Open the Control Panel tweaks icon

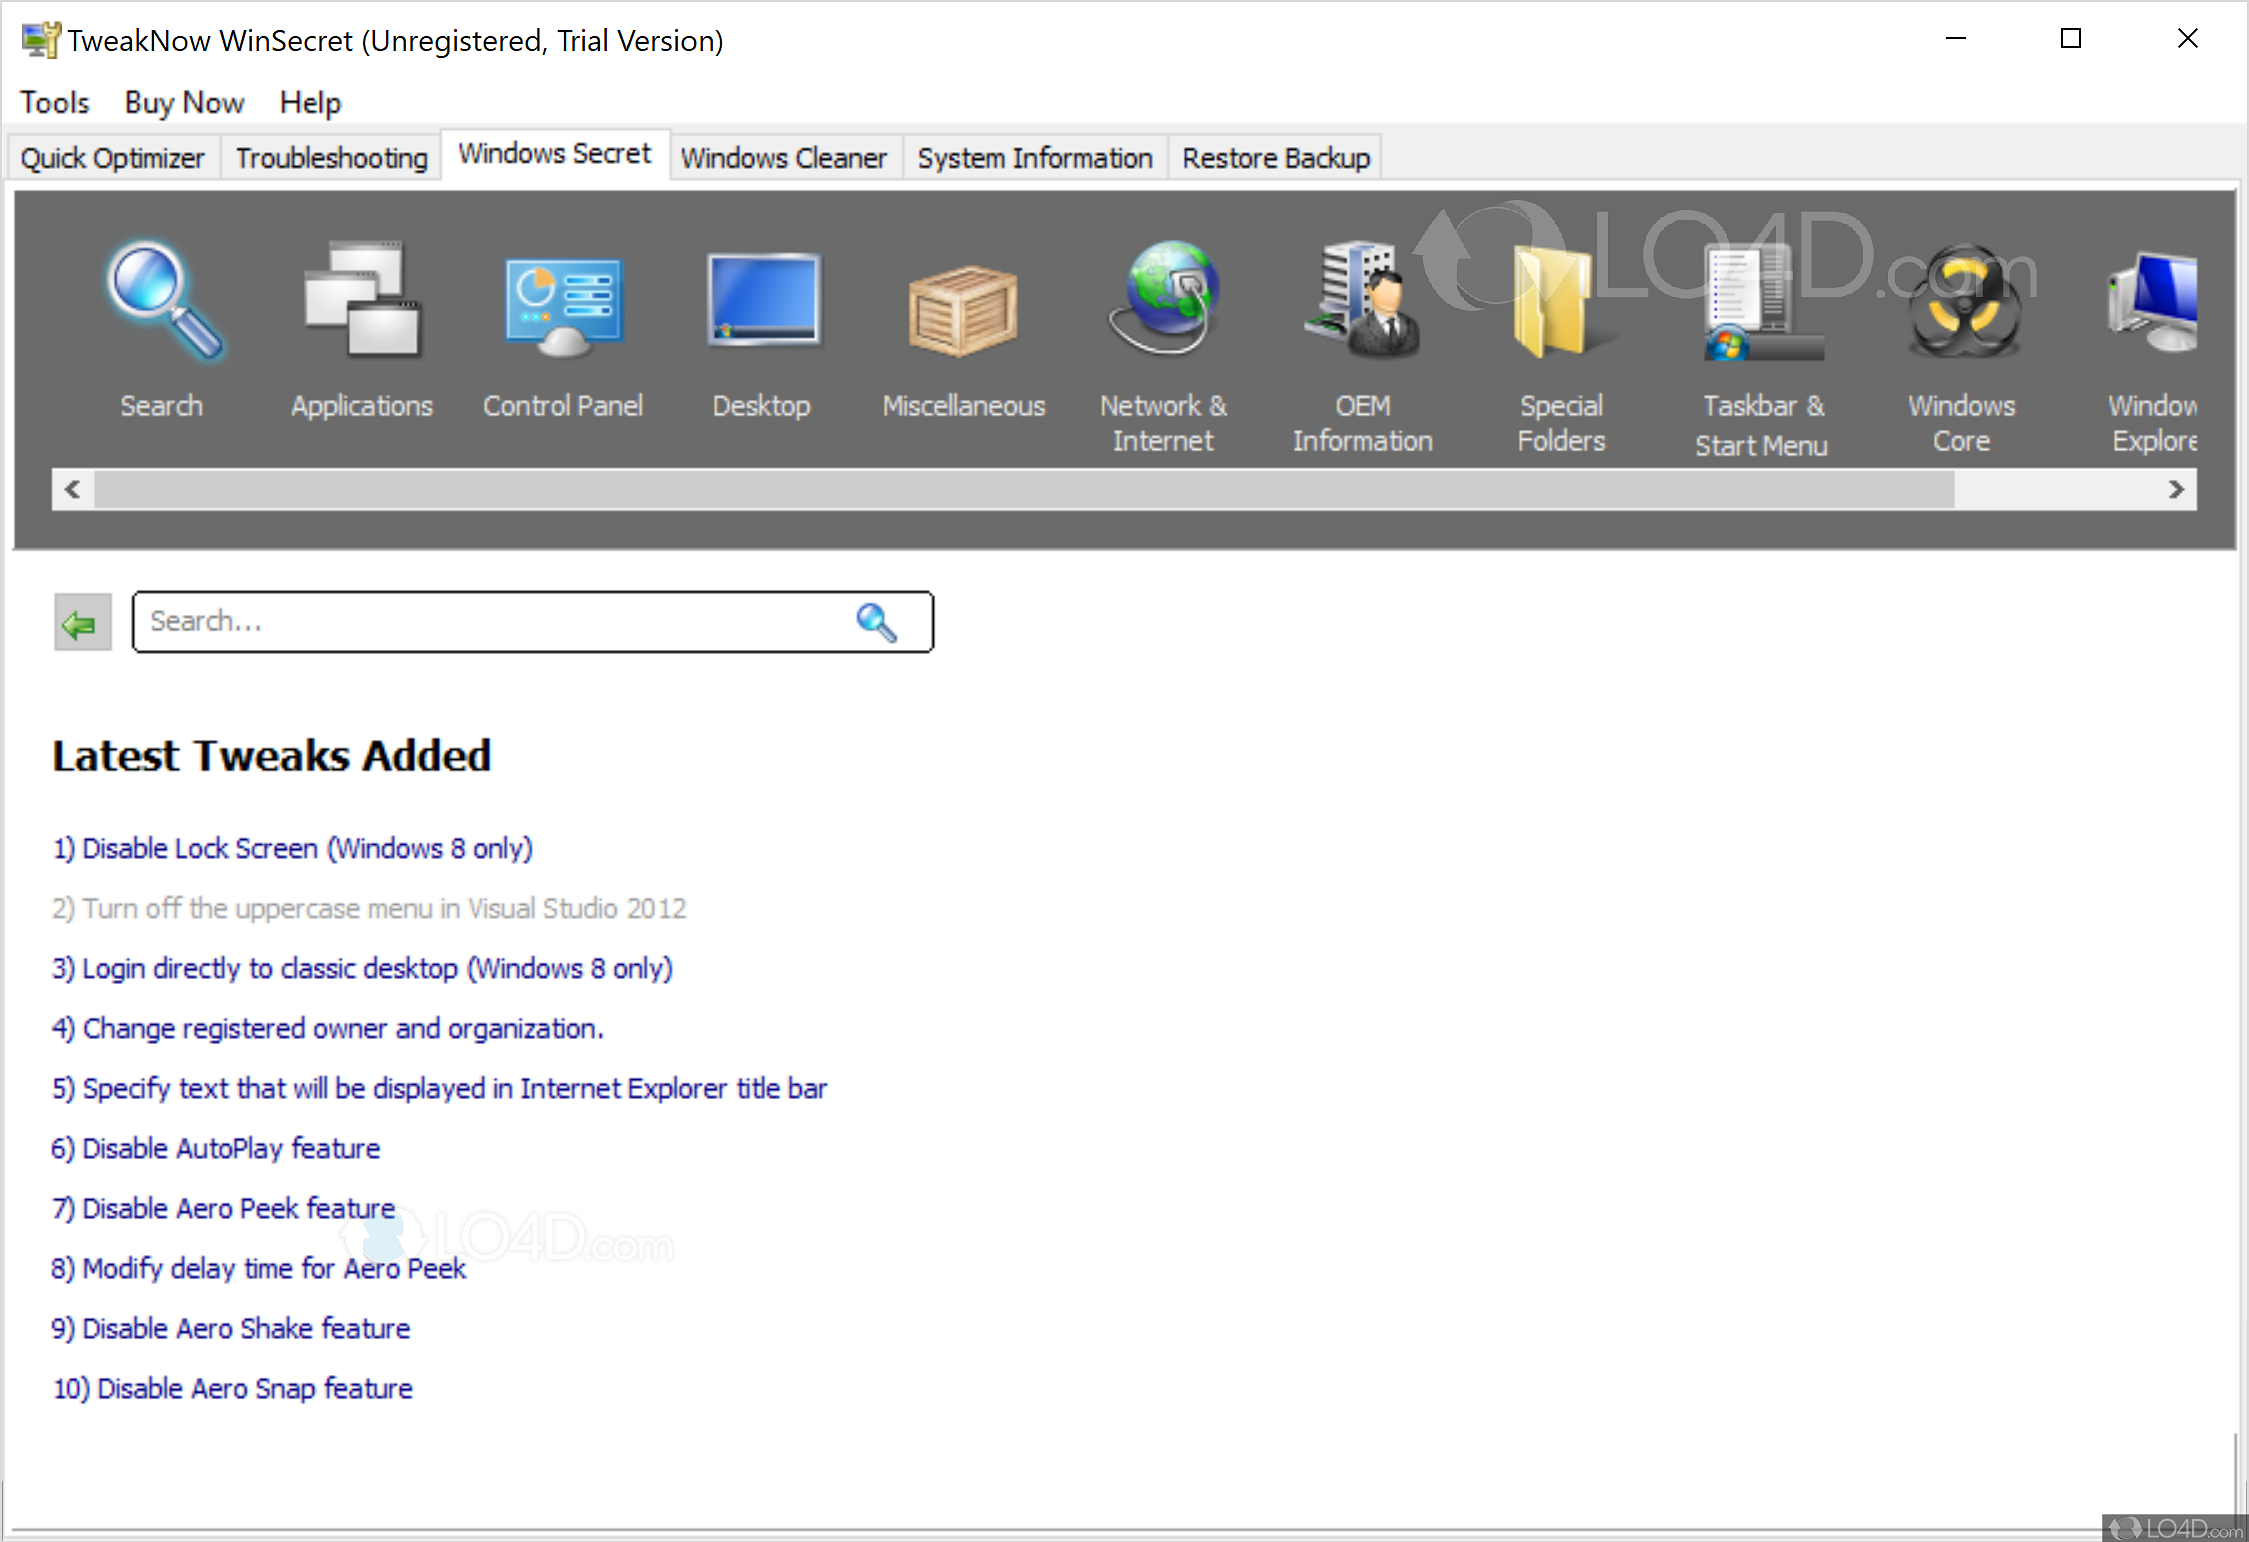pyautogui.click(x=563, y=301)
